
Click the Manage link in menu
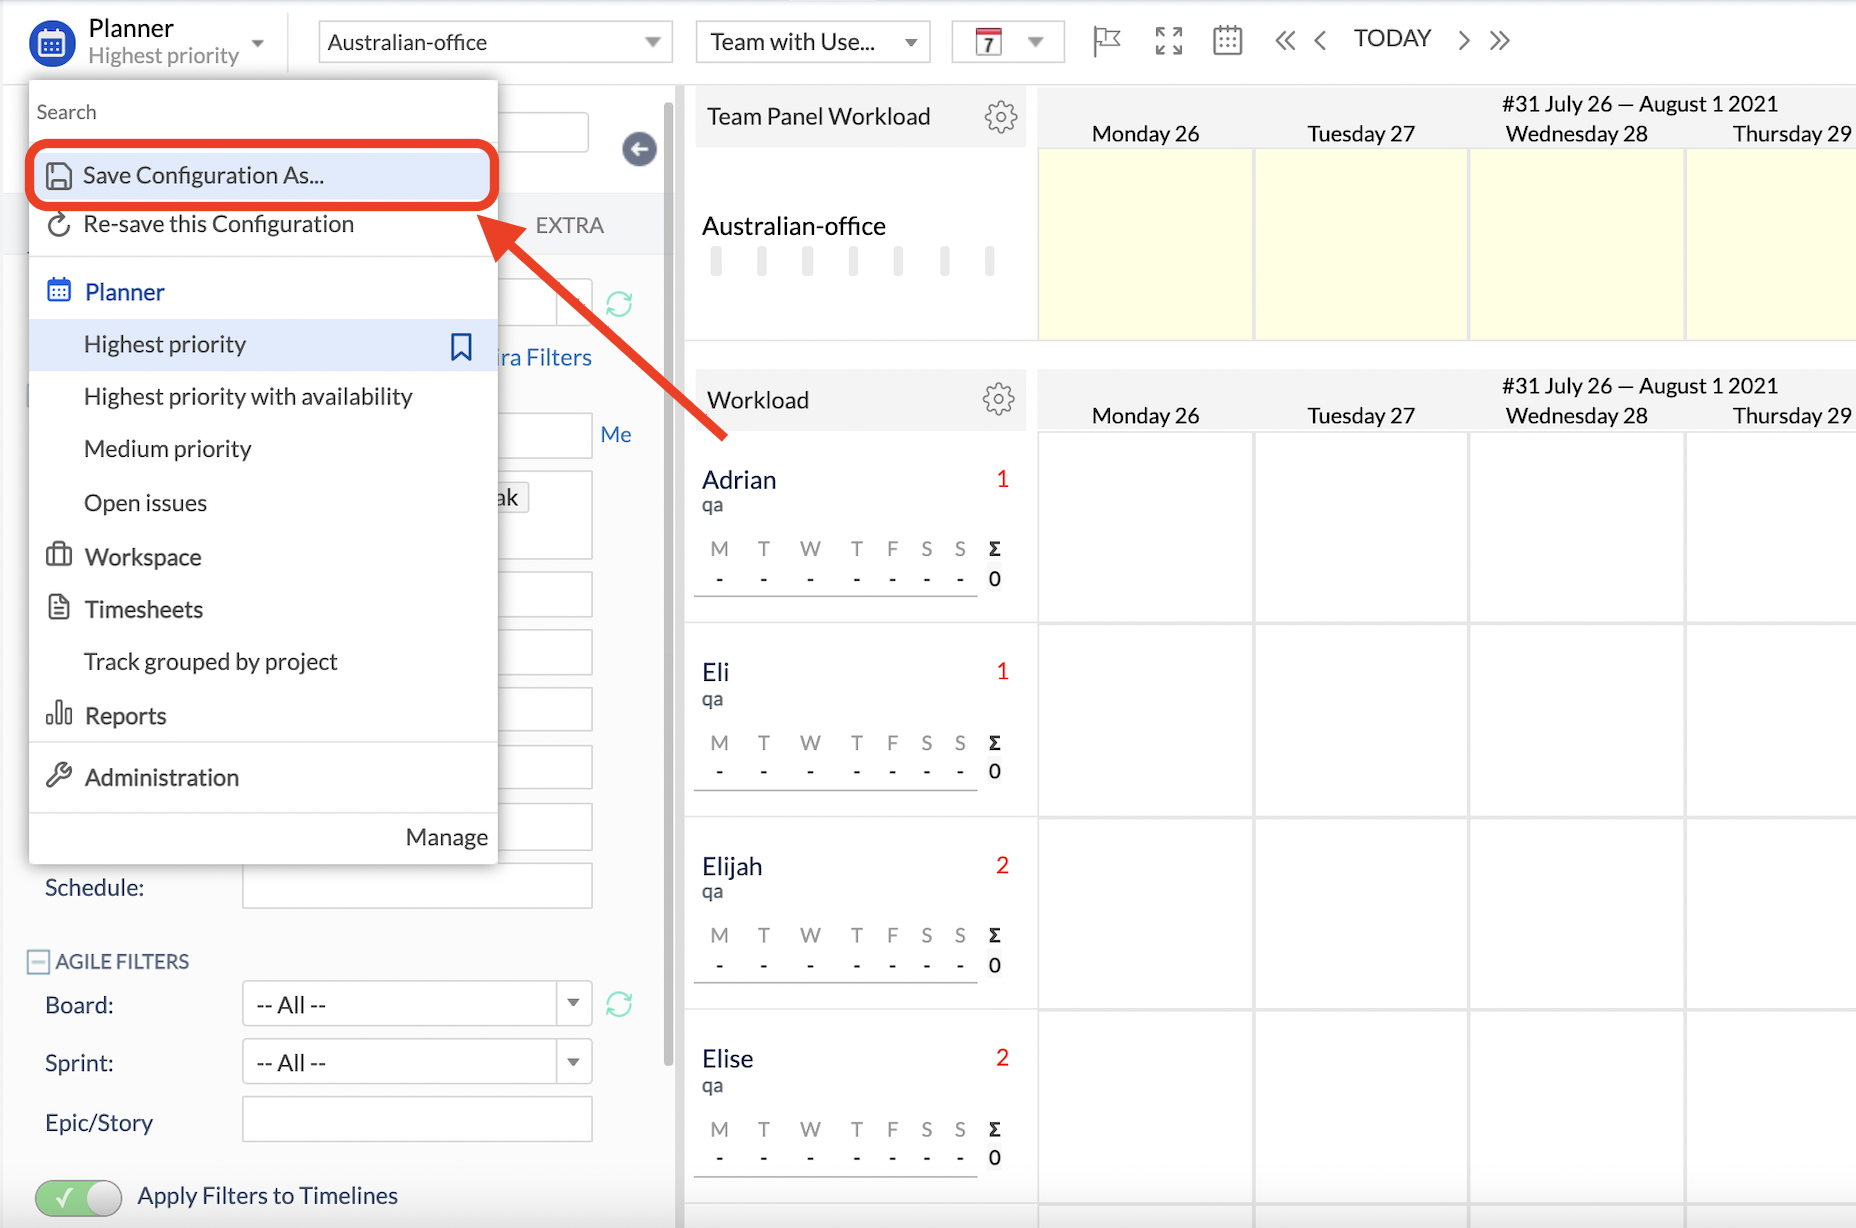446,838
